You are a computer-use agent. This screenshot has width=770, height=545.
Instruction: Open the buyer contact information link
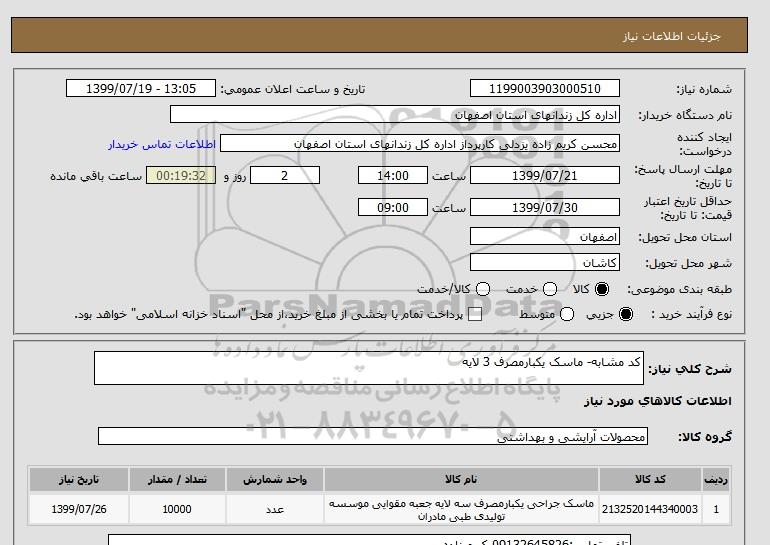pyautogui.click(x=162, y=144)
